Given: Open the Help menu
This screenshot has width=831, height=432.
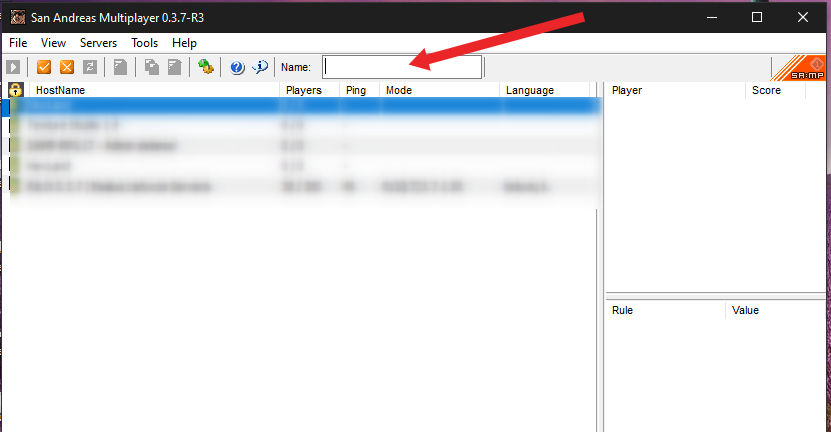Looking at the screenshot, I should (x=184, y=43).
